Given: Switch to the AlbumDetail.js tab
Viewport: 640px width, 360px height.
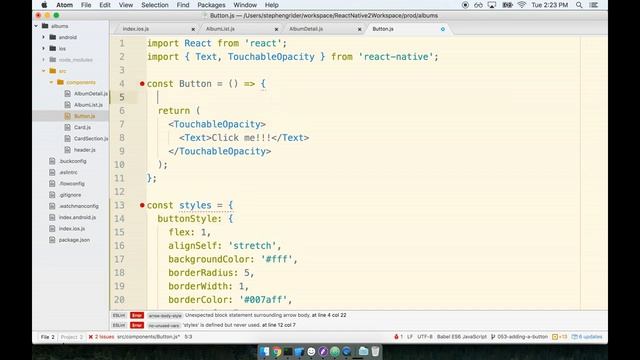Looking at the screenshot, I should (306, 29).
